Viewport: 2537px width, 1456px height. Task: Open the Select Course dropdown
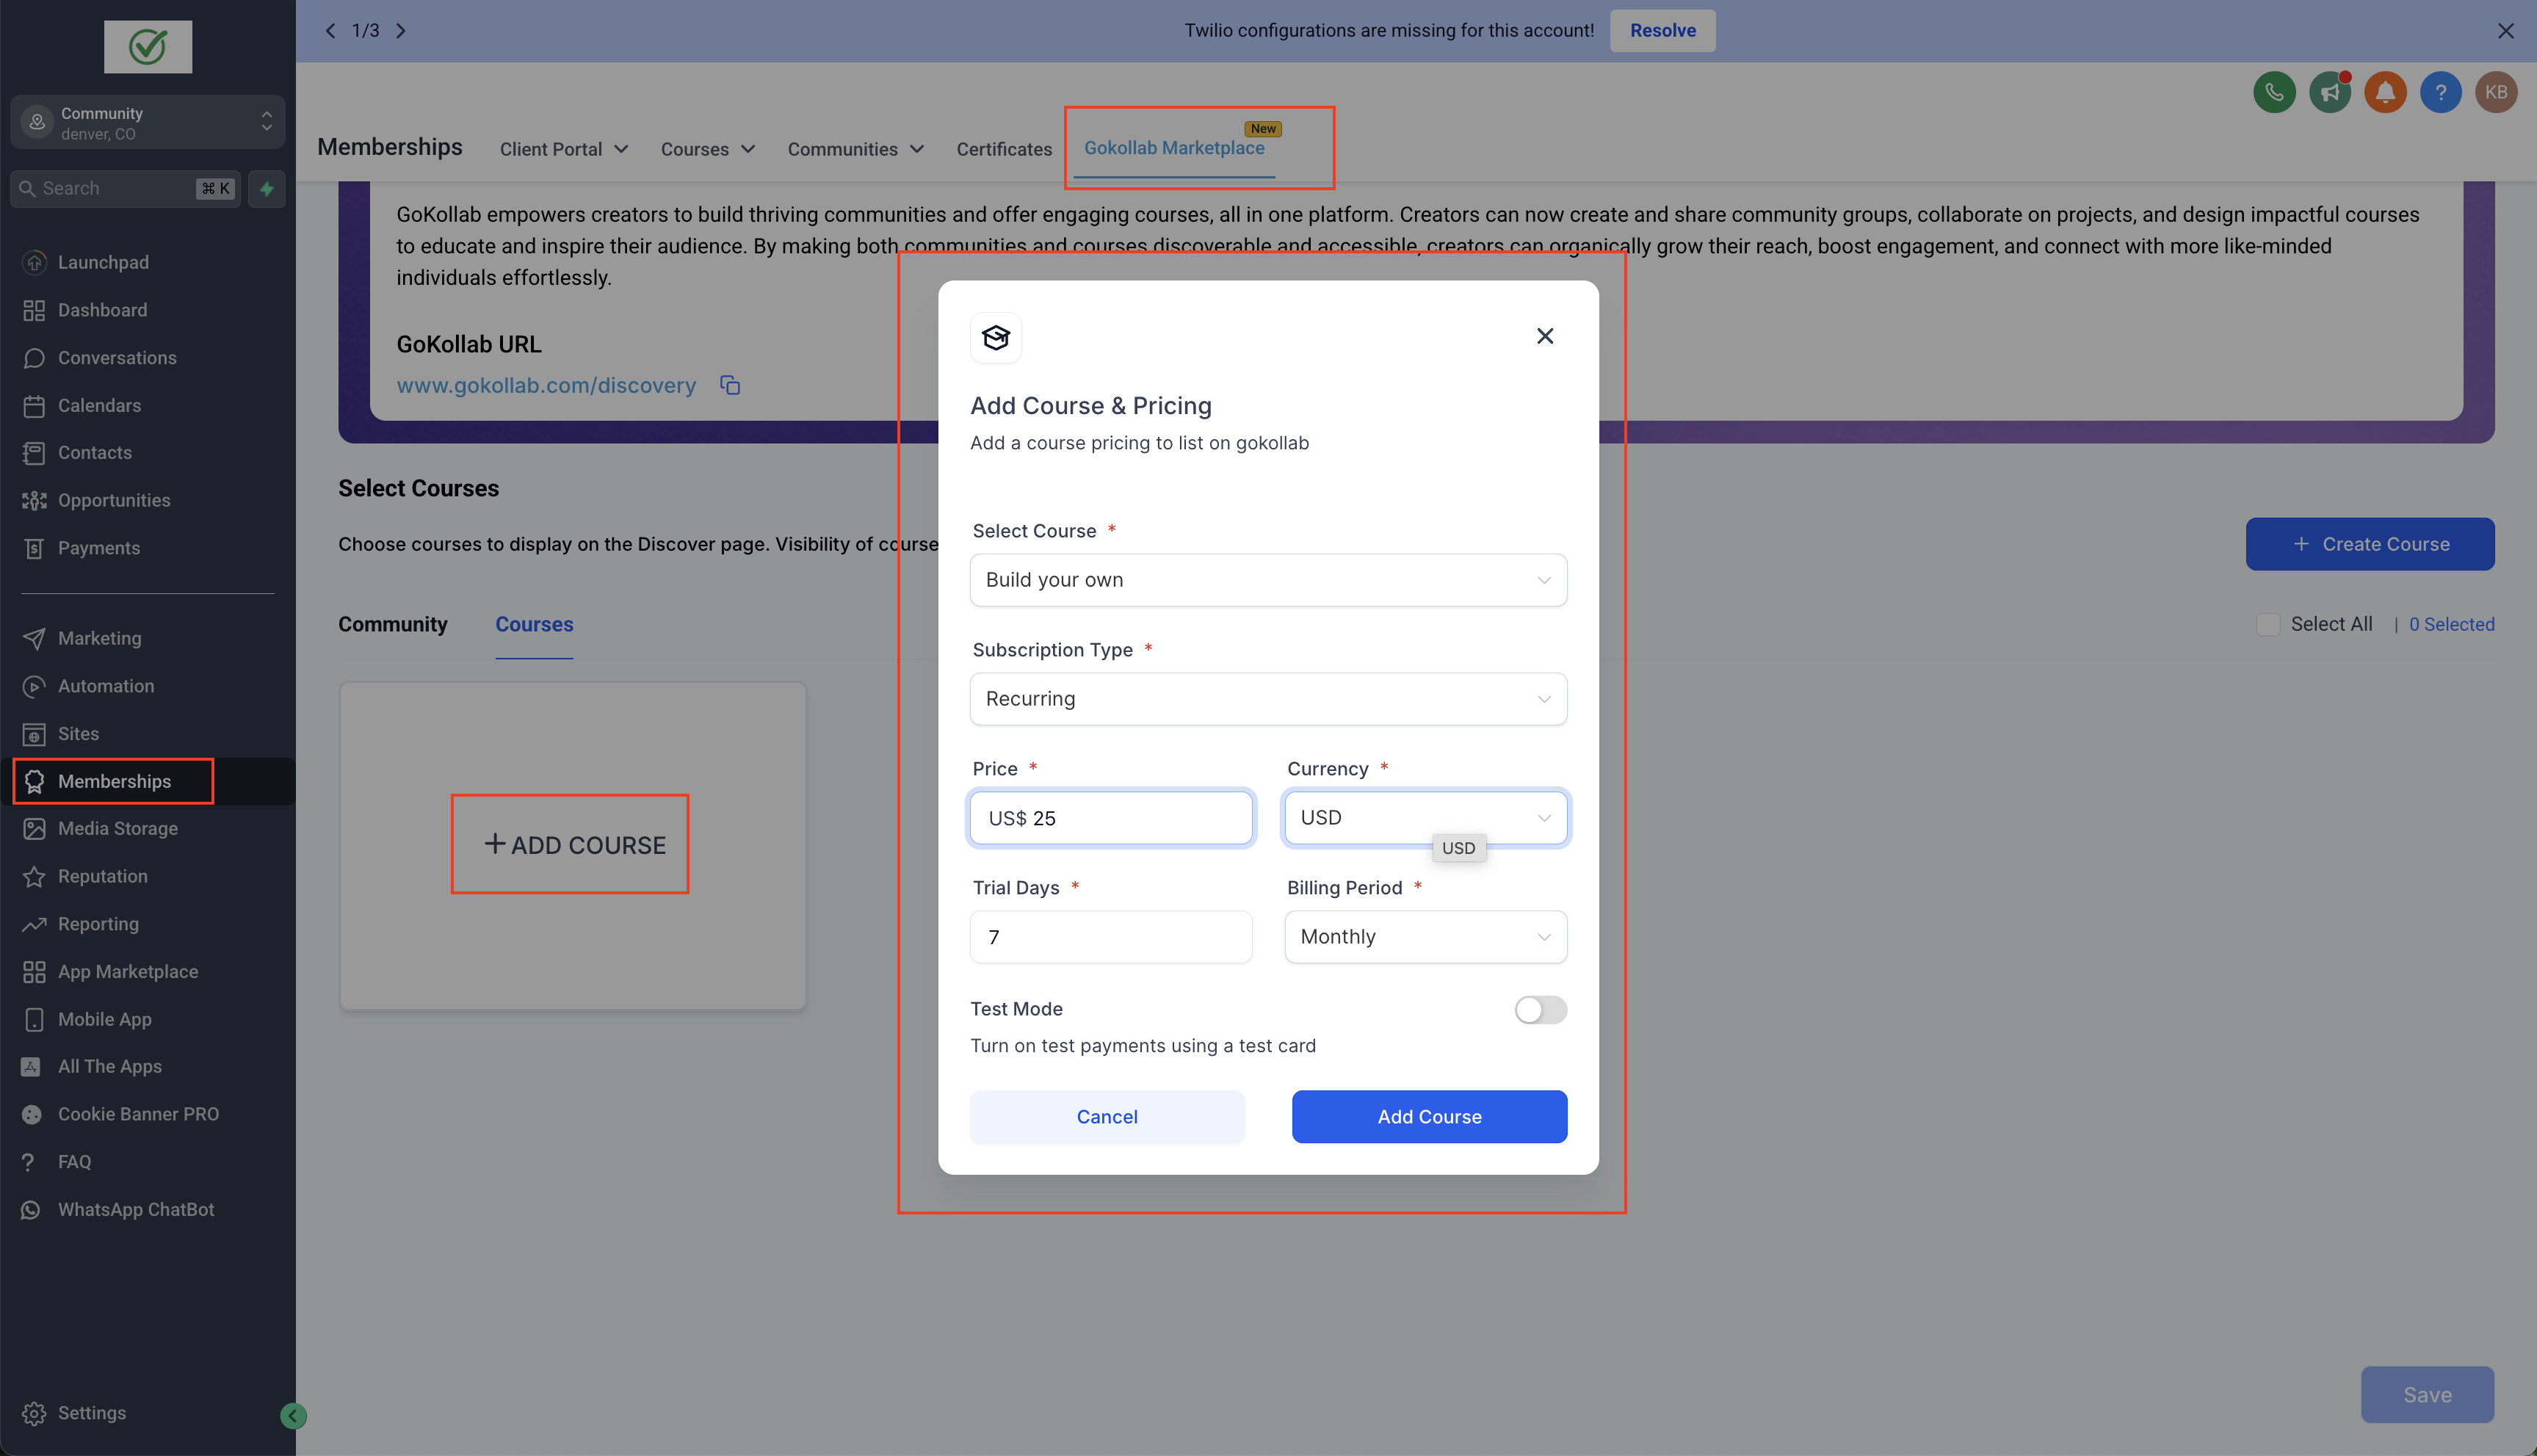[x=1267, y=580]
